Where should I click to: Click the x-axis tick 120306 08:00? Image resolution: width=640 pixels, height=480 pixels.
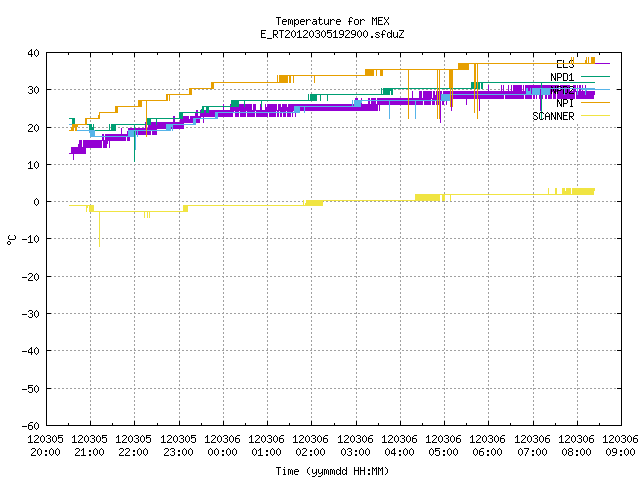(576, 446)
